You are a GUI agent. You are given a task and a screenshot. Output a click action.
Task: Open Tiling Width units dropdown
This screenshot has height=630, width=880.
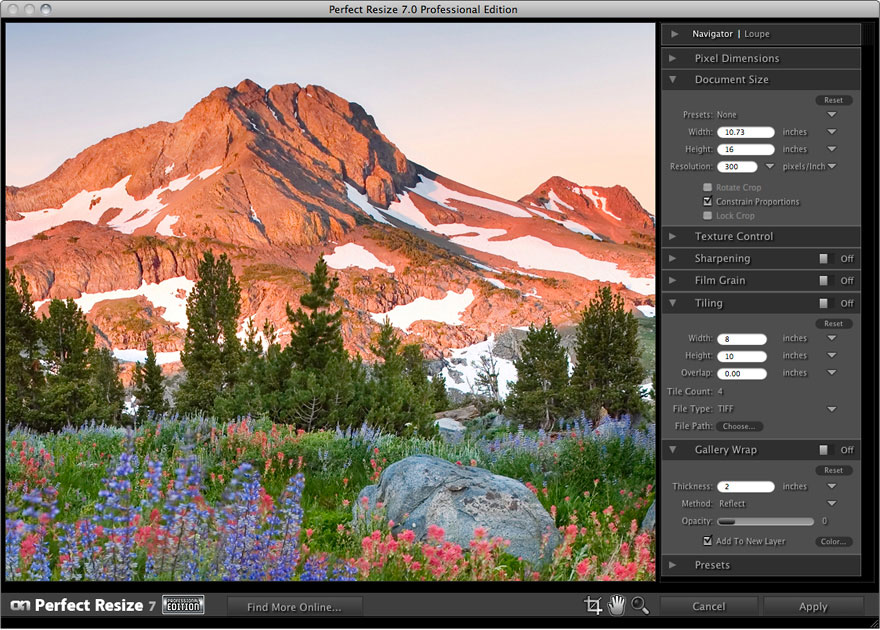(832, 338)
